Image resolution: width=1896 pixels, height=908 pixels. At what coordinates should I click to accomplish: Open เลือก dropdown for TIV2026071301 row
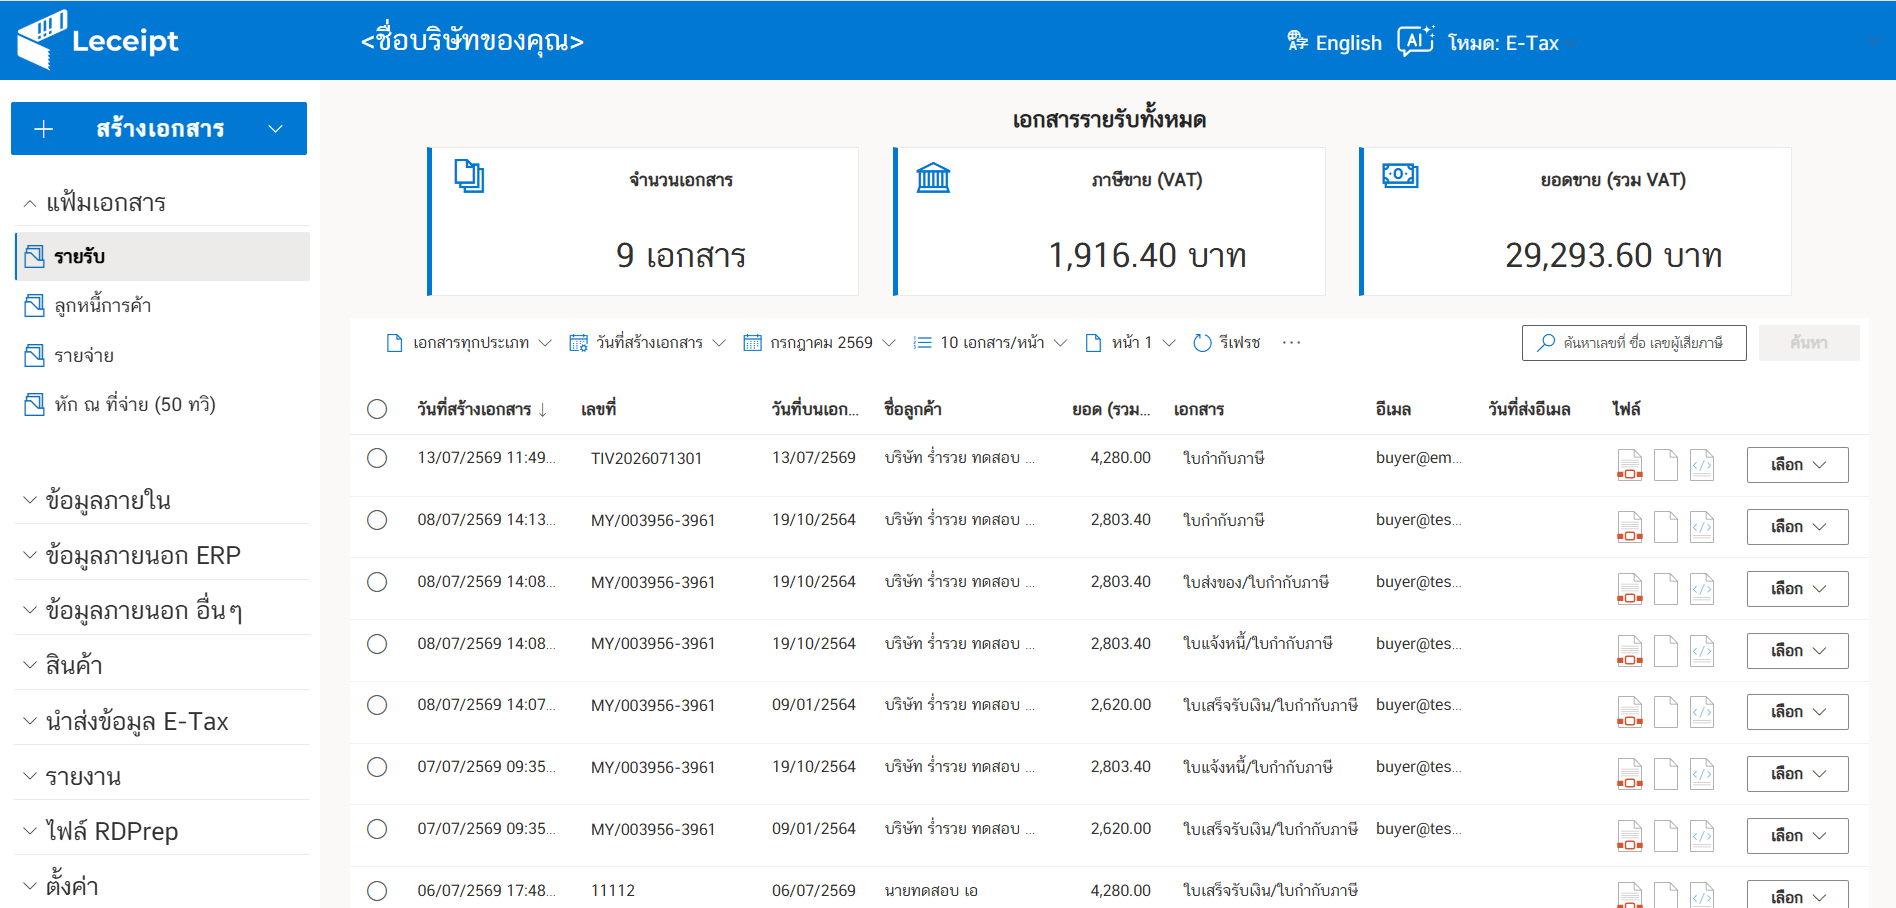point(1797,465)
